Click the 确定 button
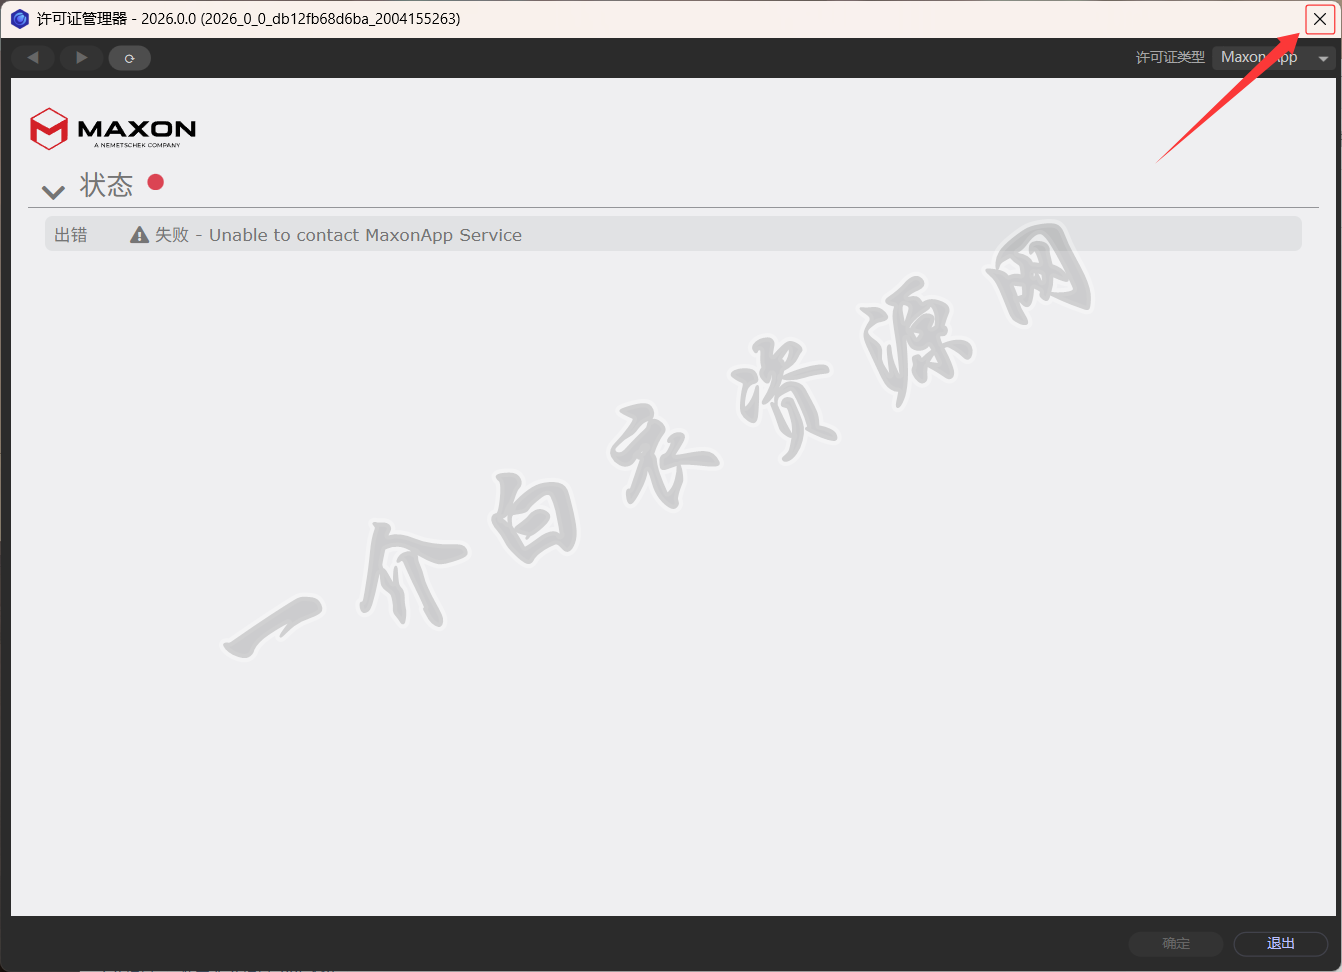 [1176, 943]
